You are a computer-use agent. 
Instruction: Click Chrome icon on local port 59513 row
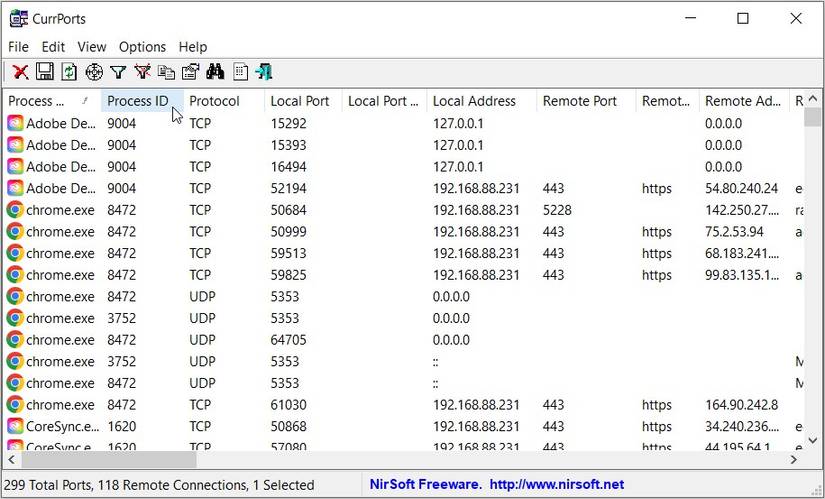15,253
